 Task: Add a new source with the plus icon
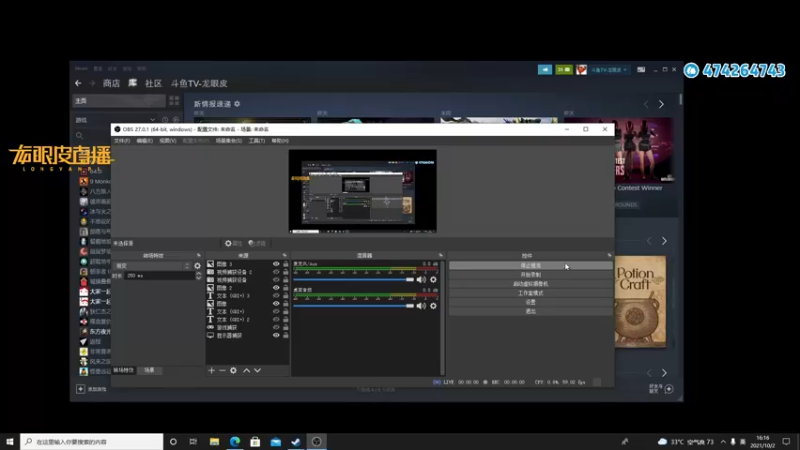pos(211,370)
